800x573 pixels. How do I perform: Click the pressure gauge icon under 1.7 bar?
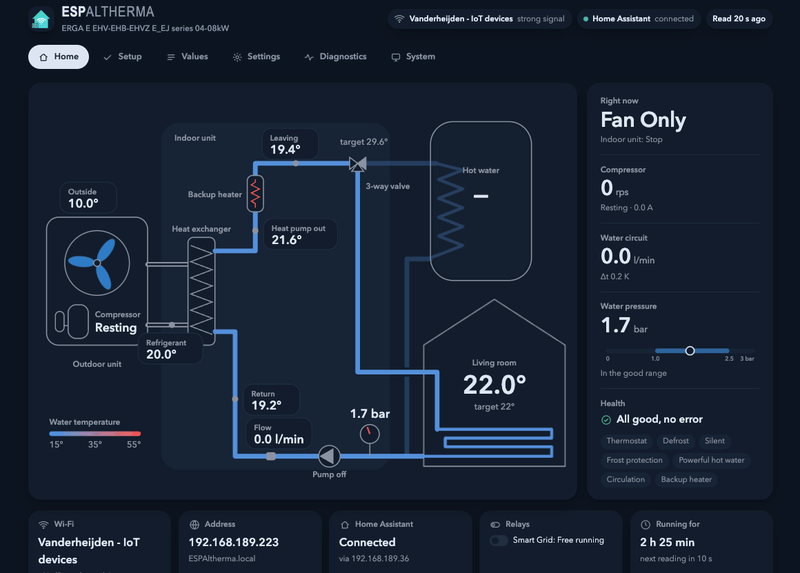370,434
